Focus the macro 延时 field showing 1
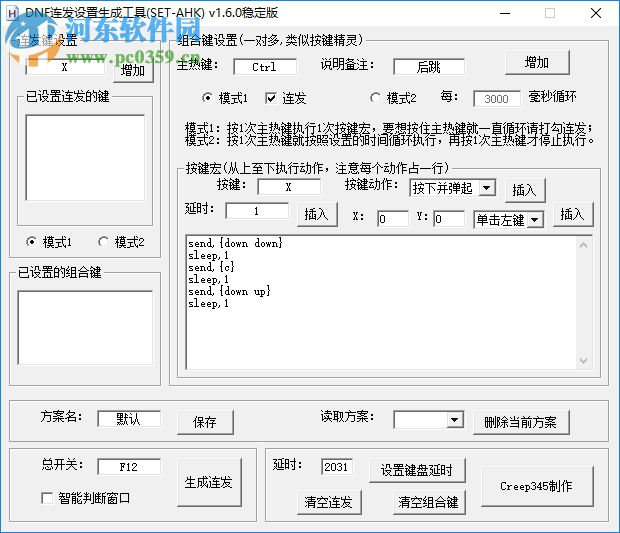This screenshot has width=620, height=533. click(257, 210)
